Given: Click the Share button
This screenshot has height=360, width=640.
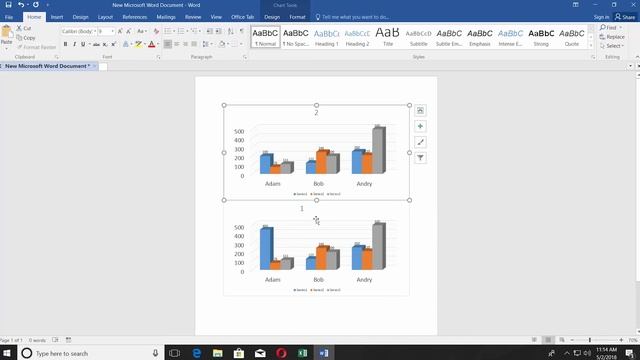Looking at the screenshot, I should 625,17.
